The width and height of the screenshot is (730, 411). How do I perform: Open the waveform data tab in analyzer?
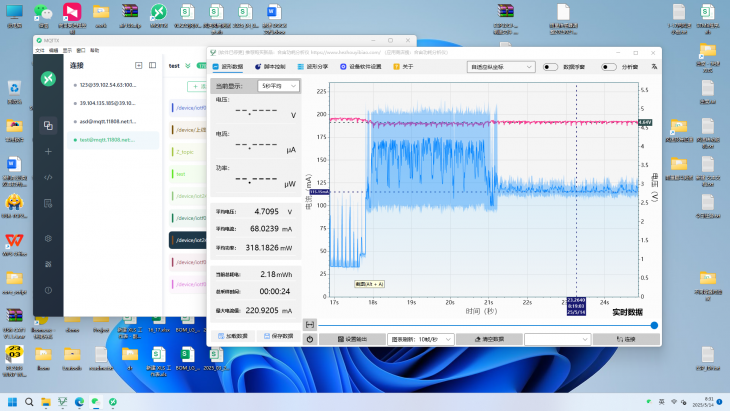(x=228, y=67)
